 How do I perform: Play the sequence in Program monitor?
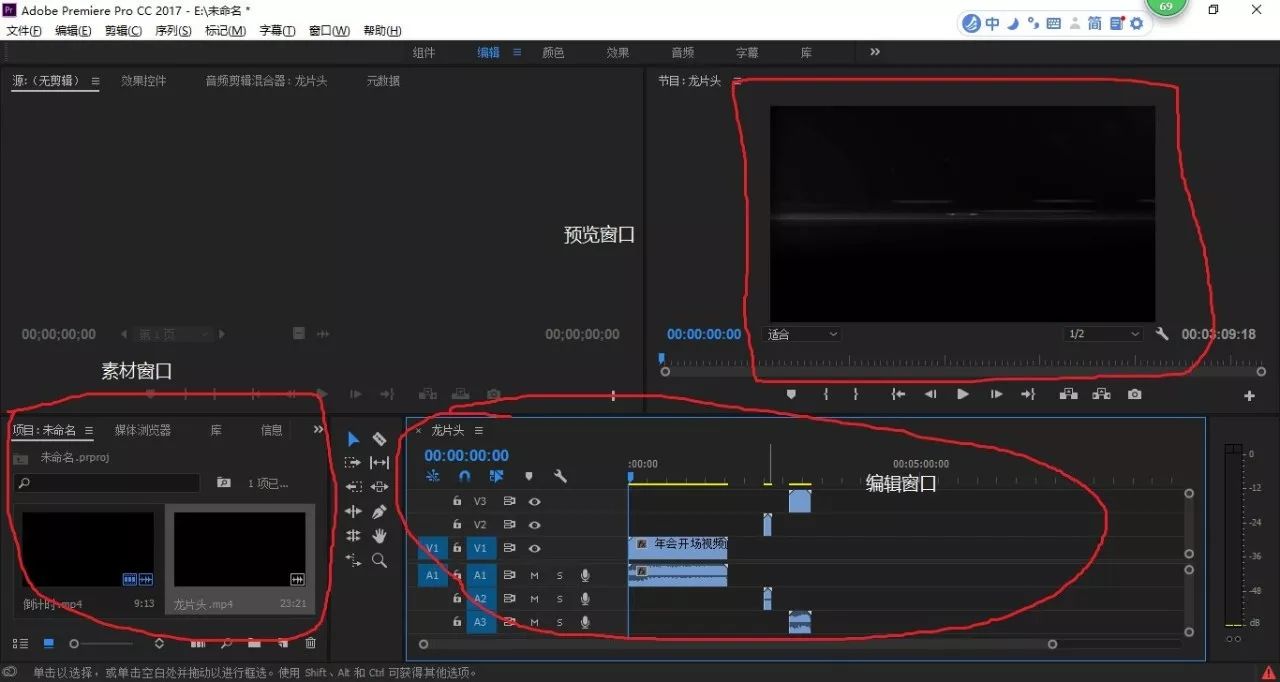coord(963,395)
